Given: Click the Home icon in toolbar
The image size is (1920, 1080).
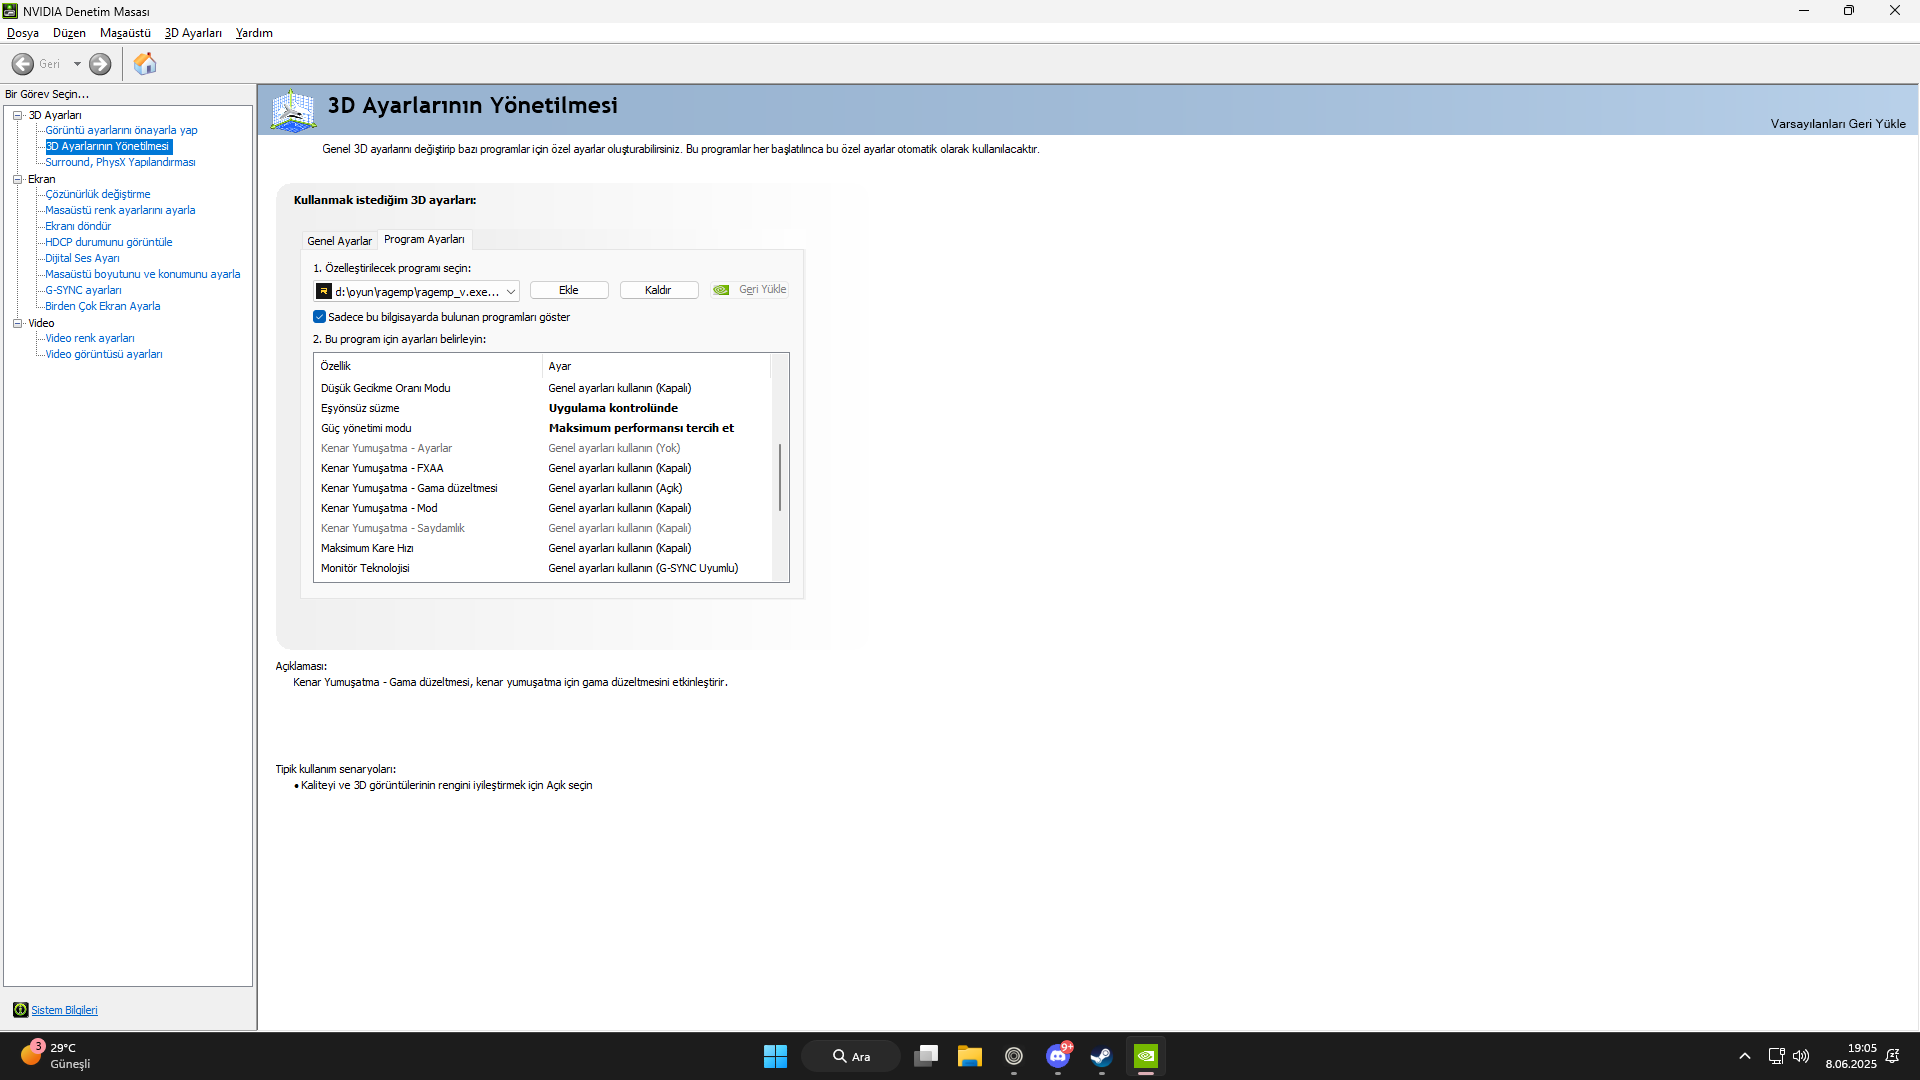Looking at the screenshot, I should click(x=145, y=64).
